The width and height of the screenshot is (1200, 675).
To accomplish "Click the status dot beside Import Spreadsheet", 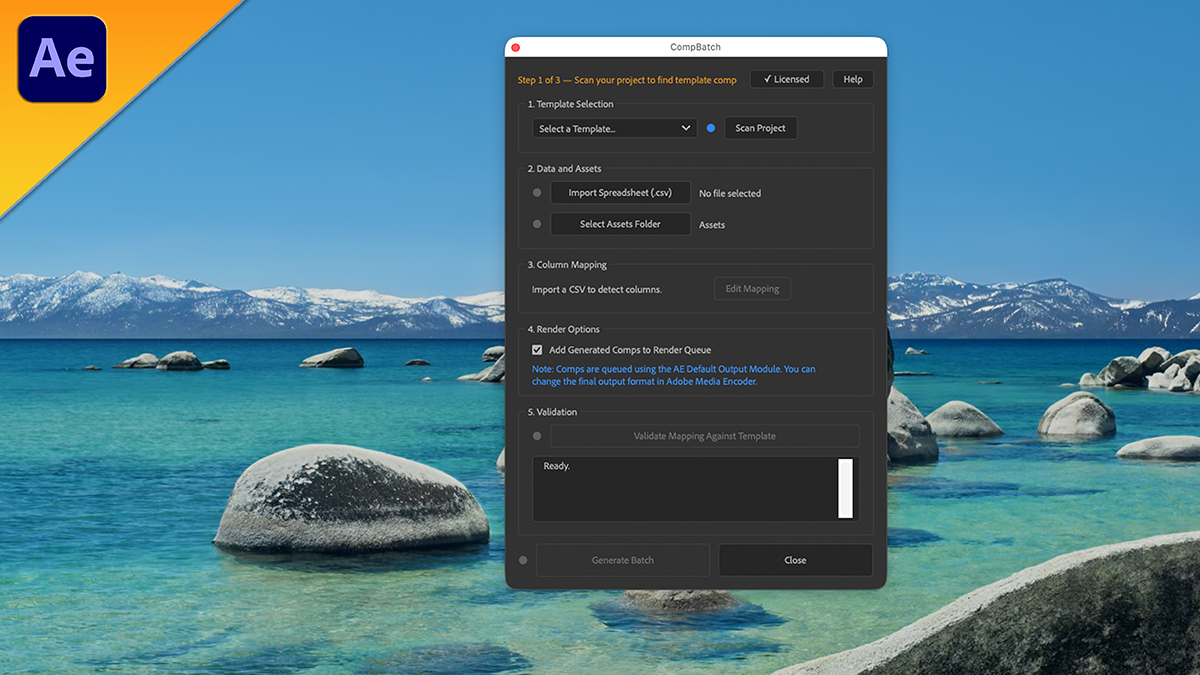I will (x=537, y=193).
